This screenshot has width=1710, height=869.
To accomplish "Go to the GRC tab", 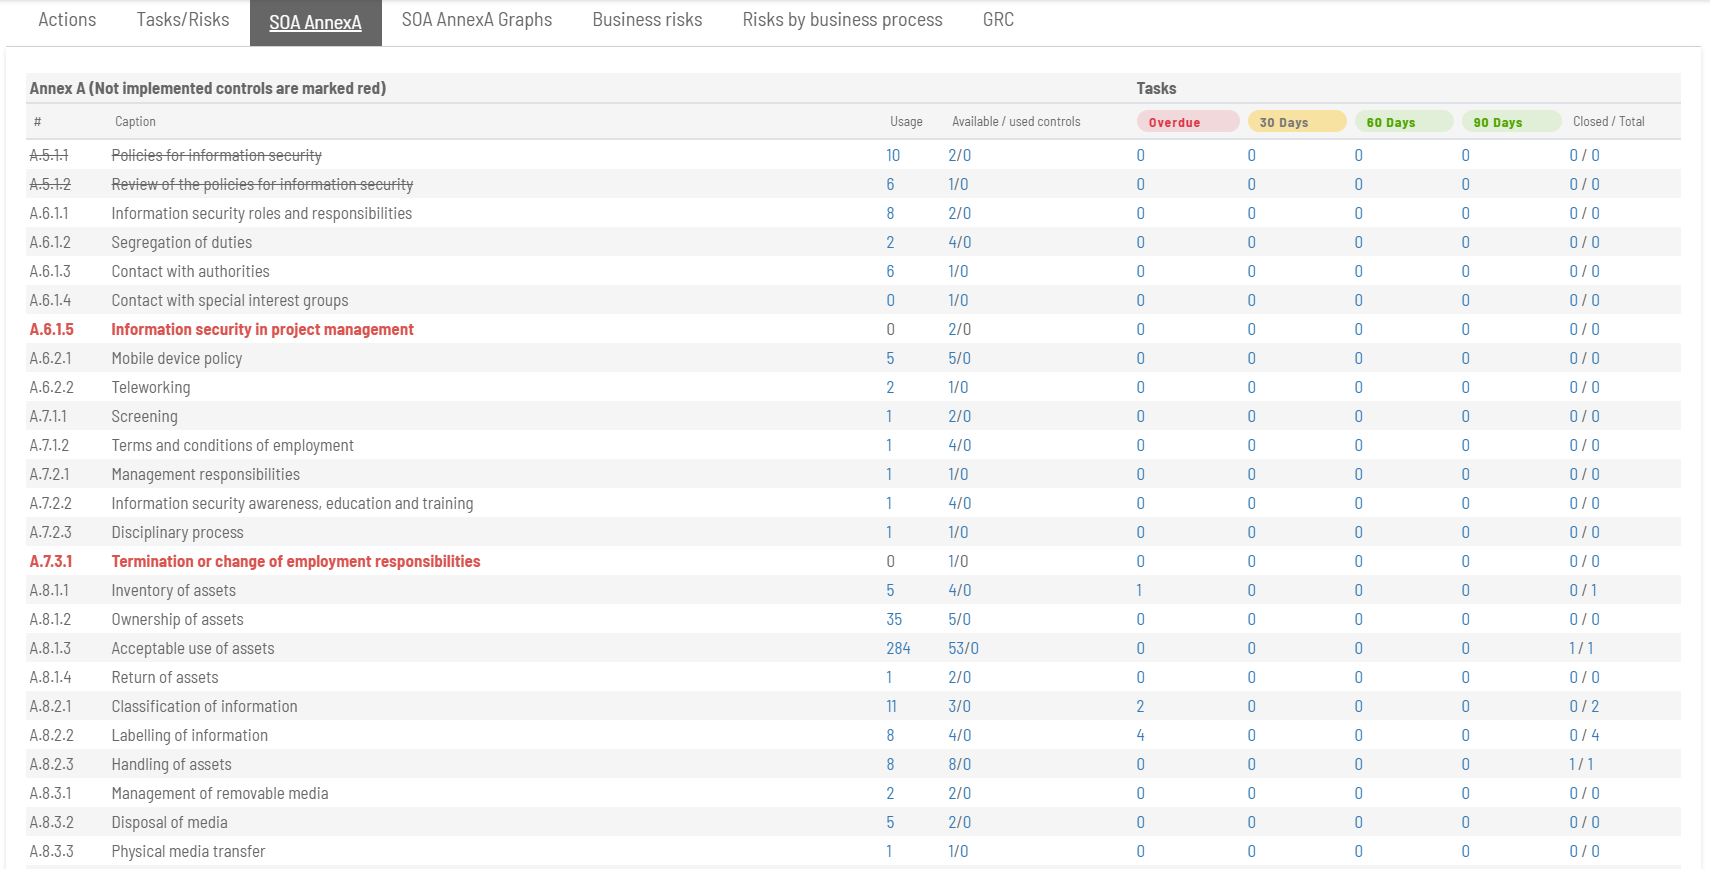I will pyautogui.click(x=998, y=20).
